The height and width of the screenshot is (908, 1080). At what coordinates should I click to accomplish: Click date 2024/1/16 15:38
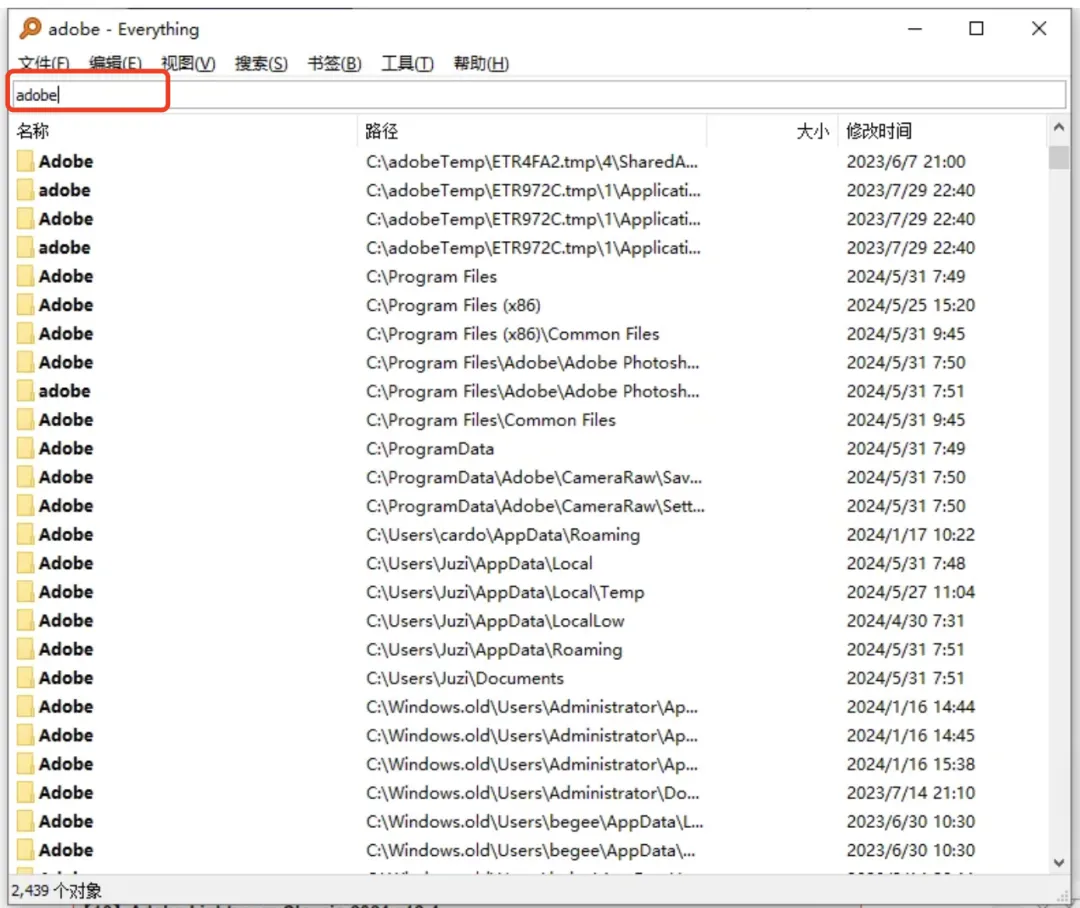(911, 765)
